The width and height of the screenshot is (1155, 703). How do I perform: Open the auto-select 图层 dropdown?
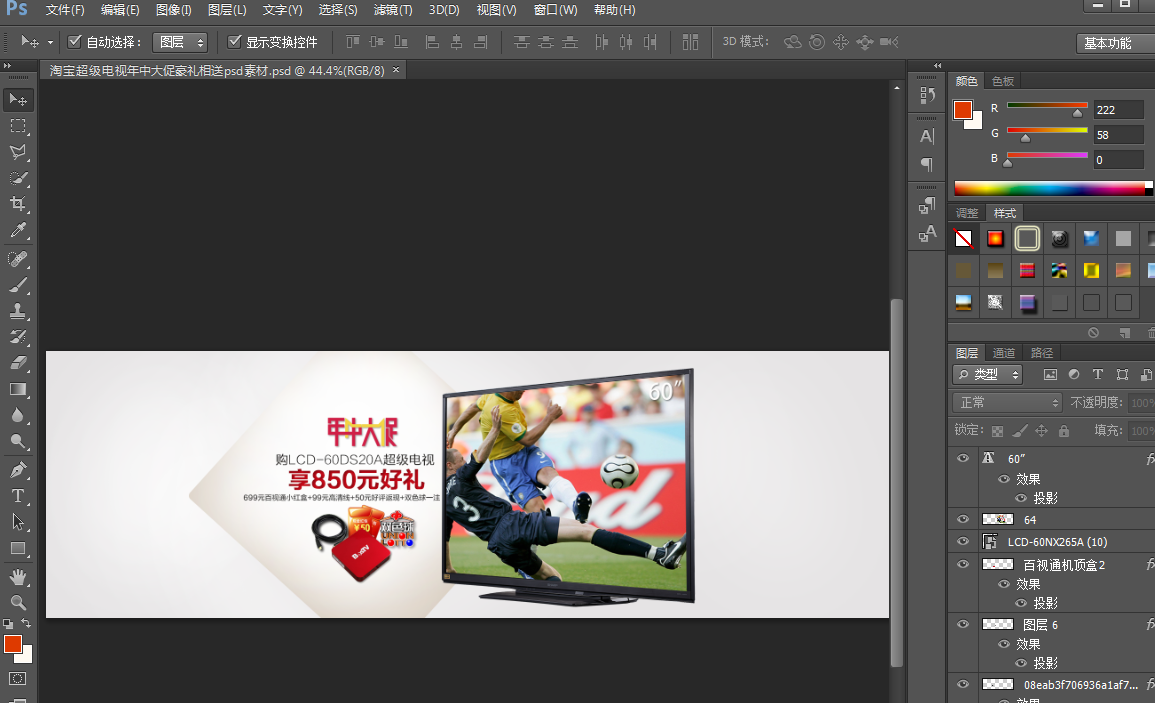pyautogui.click(x=180, y=42)
